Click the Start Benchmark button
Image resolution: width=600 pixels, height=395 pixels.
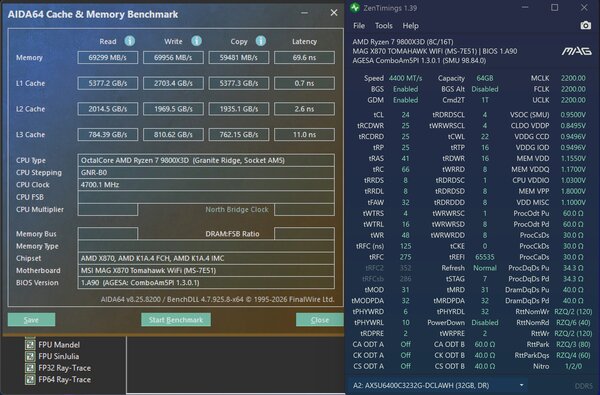pyautogui.click(x=176, y=320)
